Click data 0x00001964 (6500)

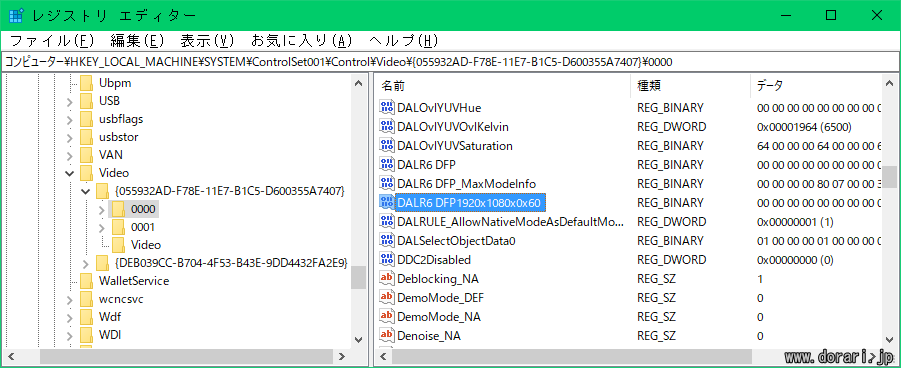point(804,126)
